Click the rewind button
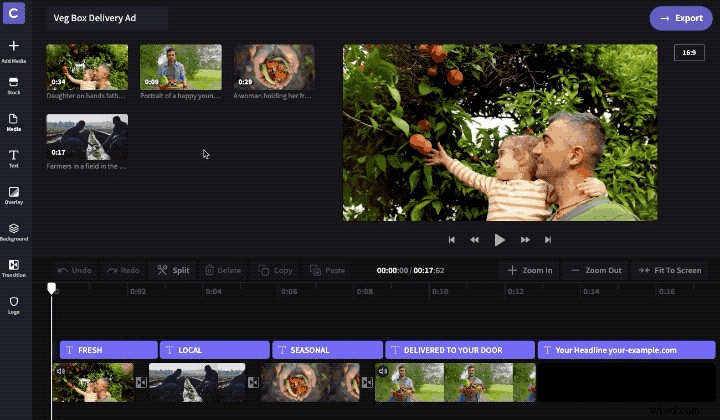Image resolution: width=720 pixels, height=420 pixels. 475,240
